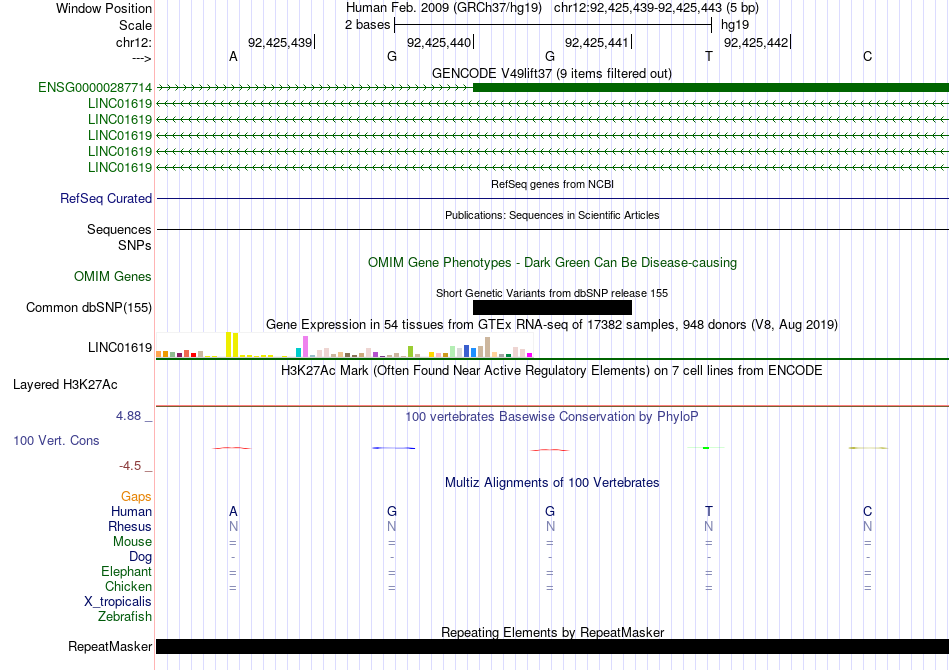Image resolution: width=950 pixels, height=670 pixels.
Task: Click the Dog species label
Action: coord(140,557)
